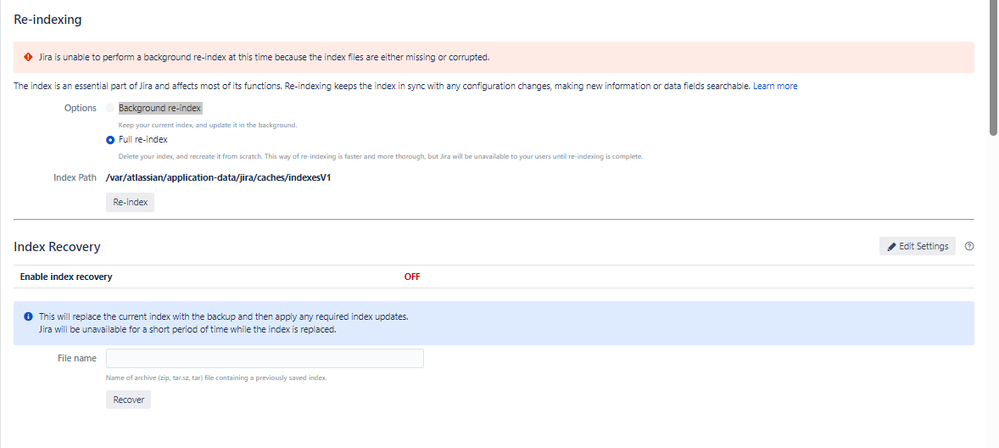Select the Background re-index radio option
This screenshot has height=448, width=999.
coord(110,108)
